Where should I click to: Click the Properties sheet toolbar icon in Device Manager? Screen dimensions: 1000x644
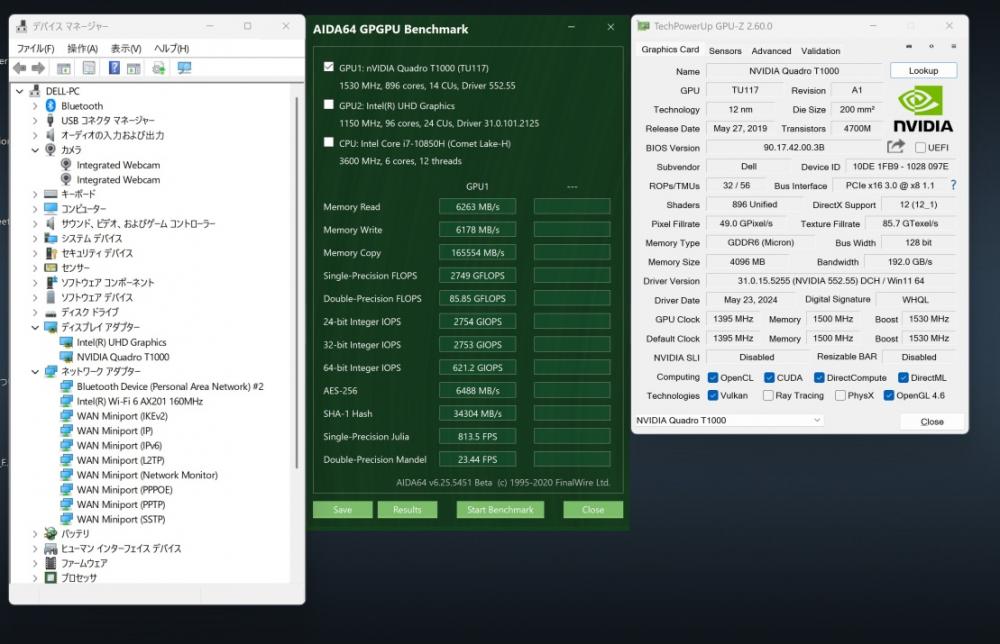pyautogui.click(x=89, y=68)
